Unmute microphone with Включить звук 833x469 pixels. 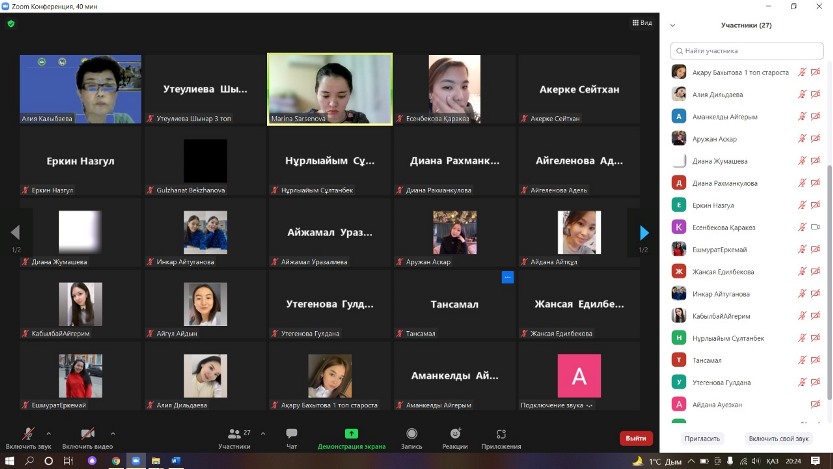(27, 436)
